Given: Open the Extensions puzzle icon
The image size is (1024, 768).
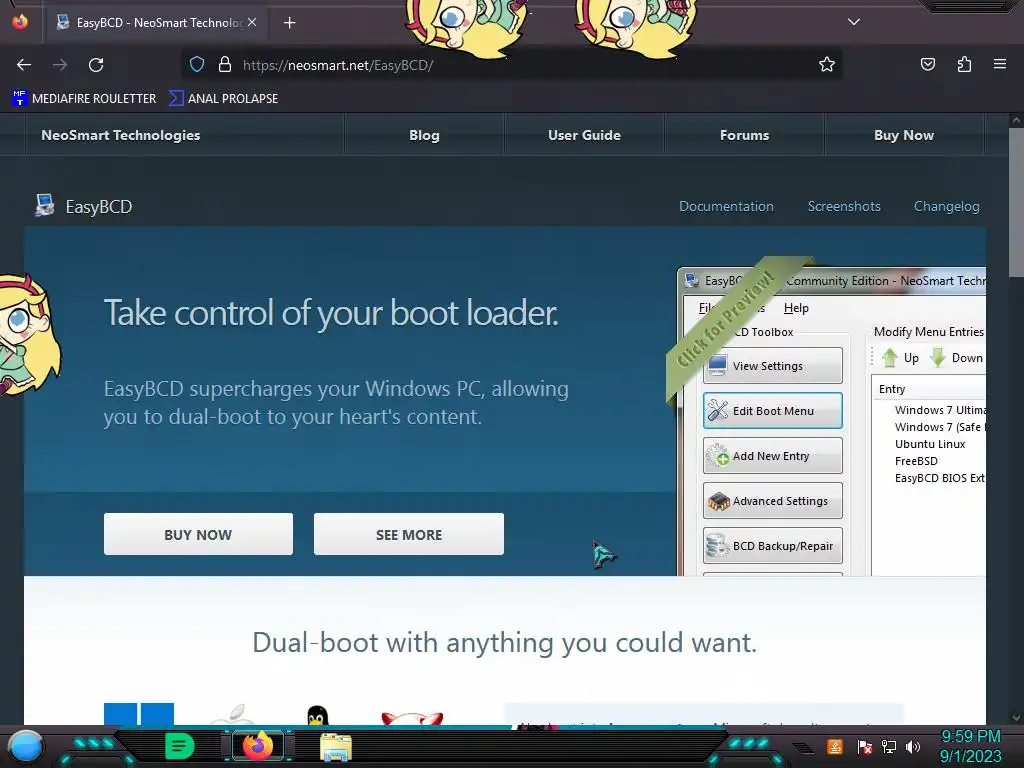Looking at the screenshot, I should [964, 64].
